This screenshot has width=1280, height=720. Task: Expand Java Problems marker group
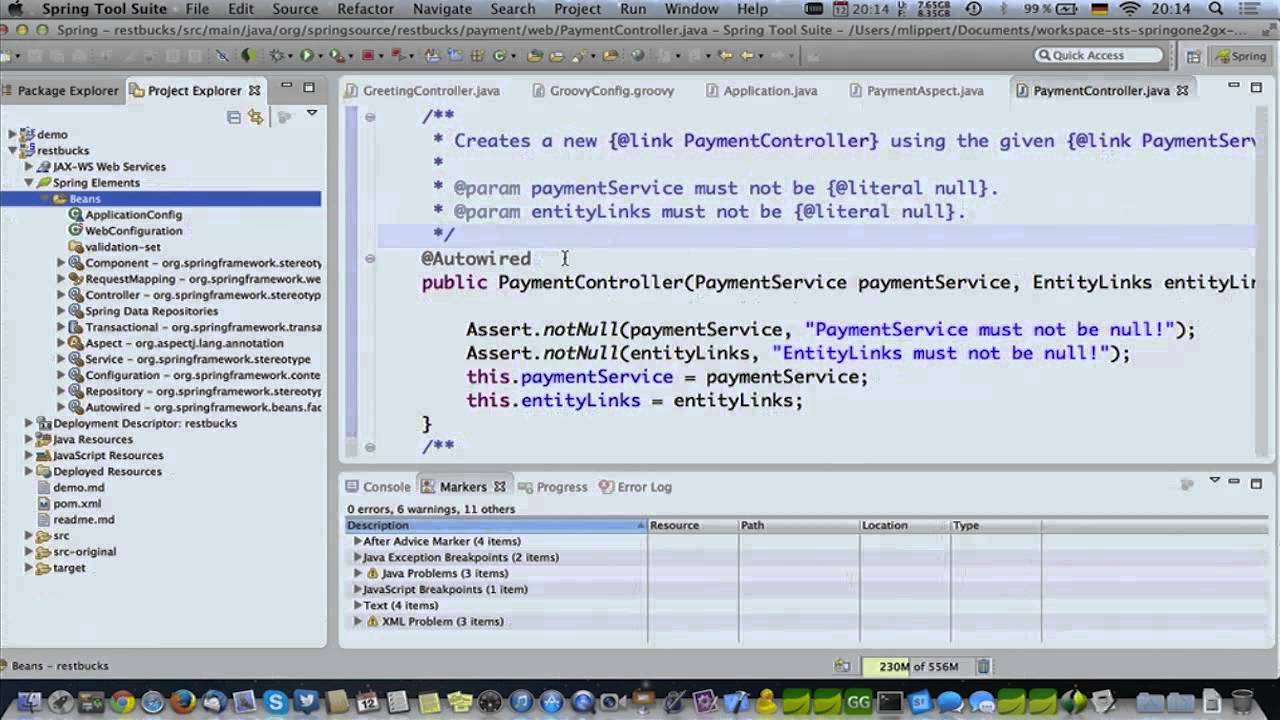click(358, 573)
